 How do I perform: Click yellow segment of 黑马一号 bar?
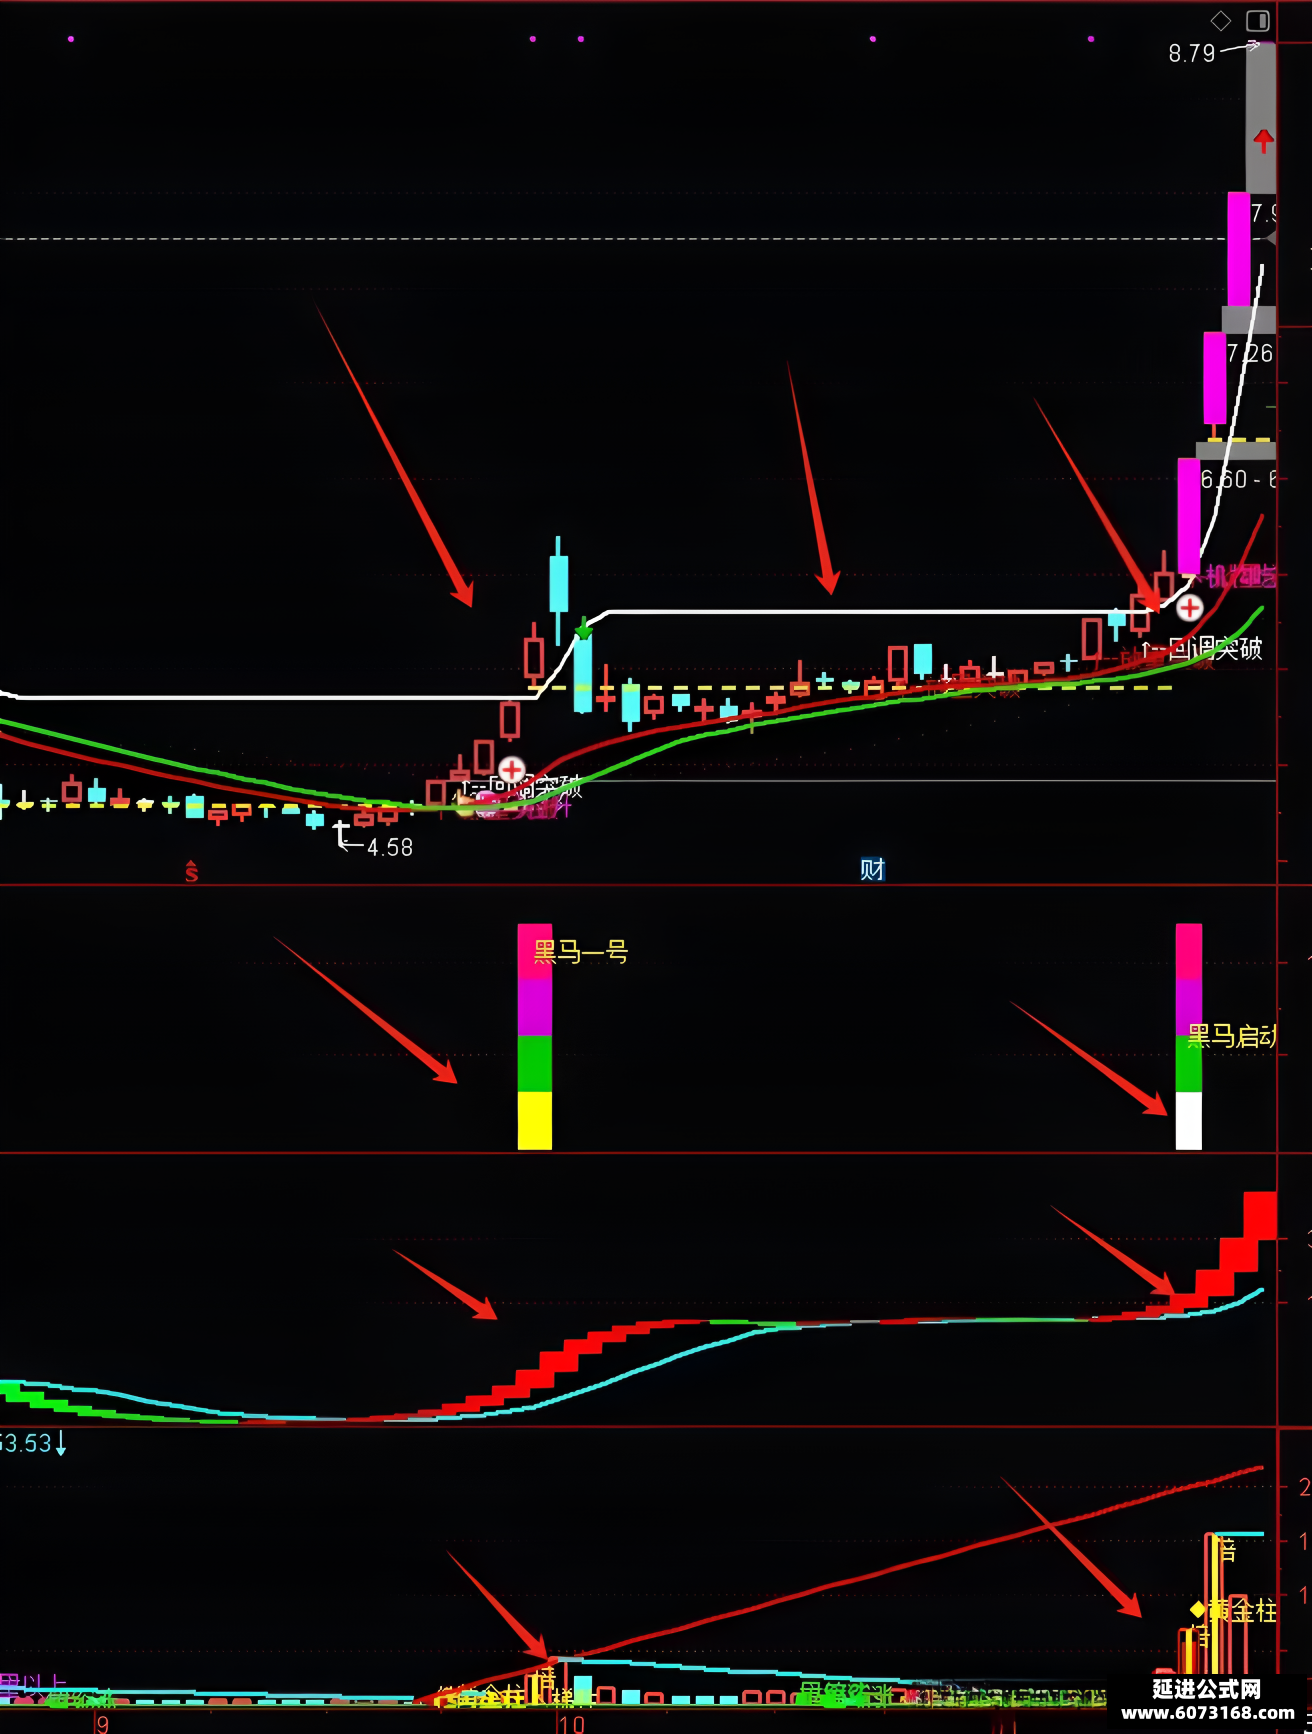pyautogui.click(x=535, y=1120)
